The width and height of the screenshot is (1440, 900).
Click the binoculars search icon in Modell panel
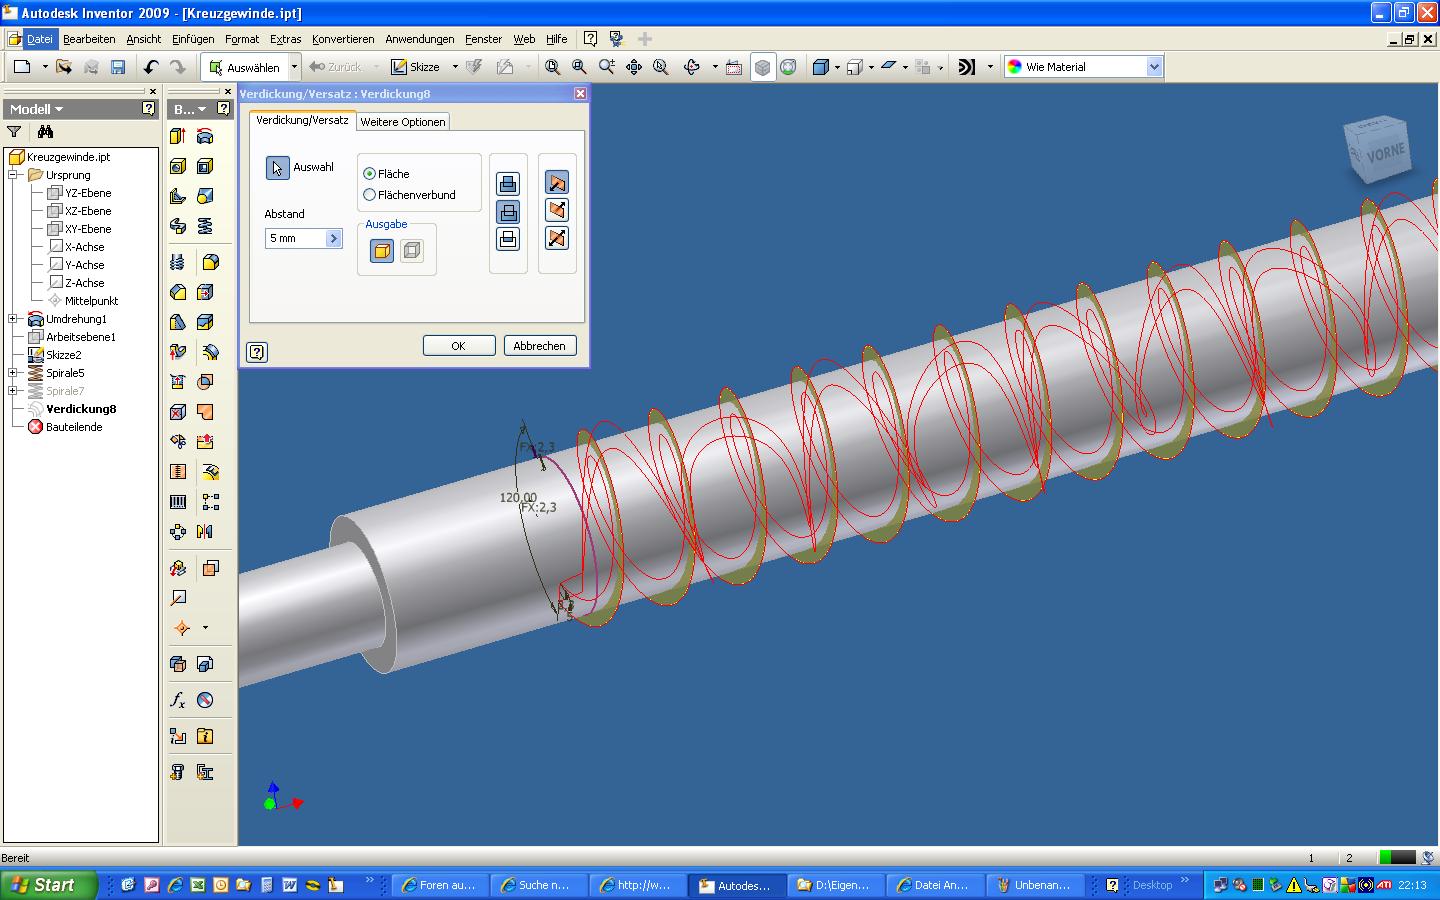pos(45,132)
